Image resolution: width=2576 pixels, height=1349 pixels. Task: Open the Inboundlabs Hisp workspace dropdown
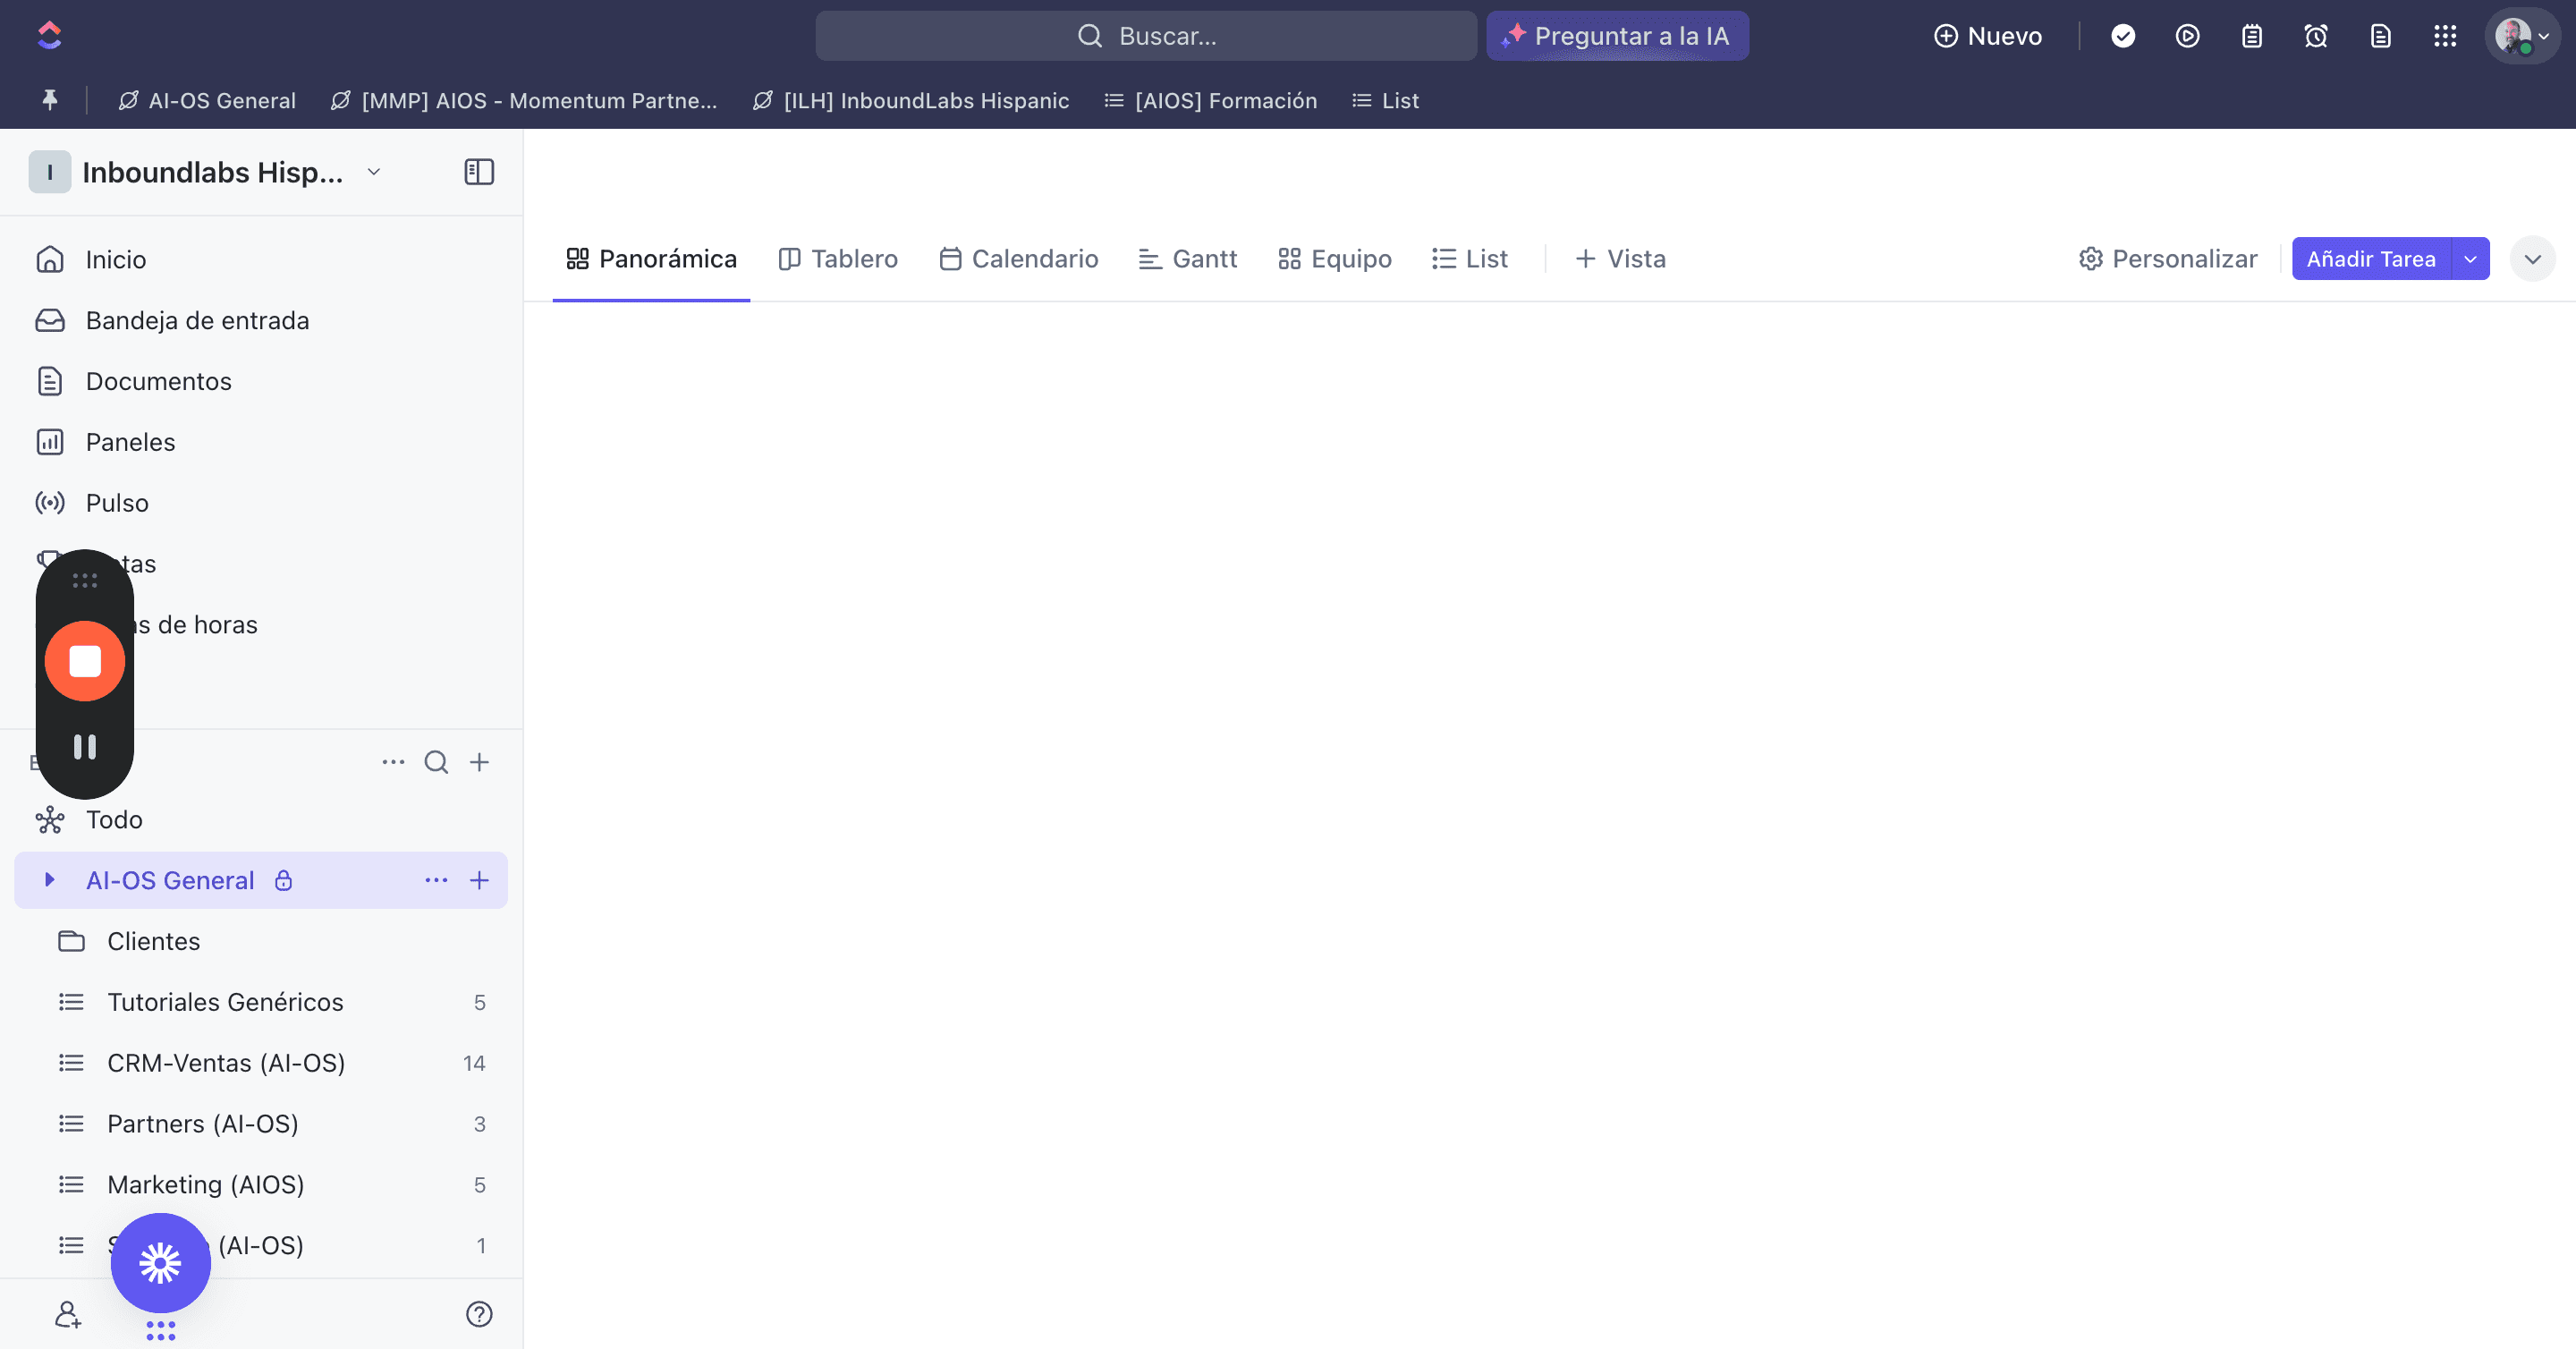click(374, 172)
